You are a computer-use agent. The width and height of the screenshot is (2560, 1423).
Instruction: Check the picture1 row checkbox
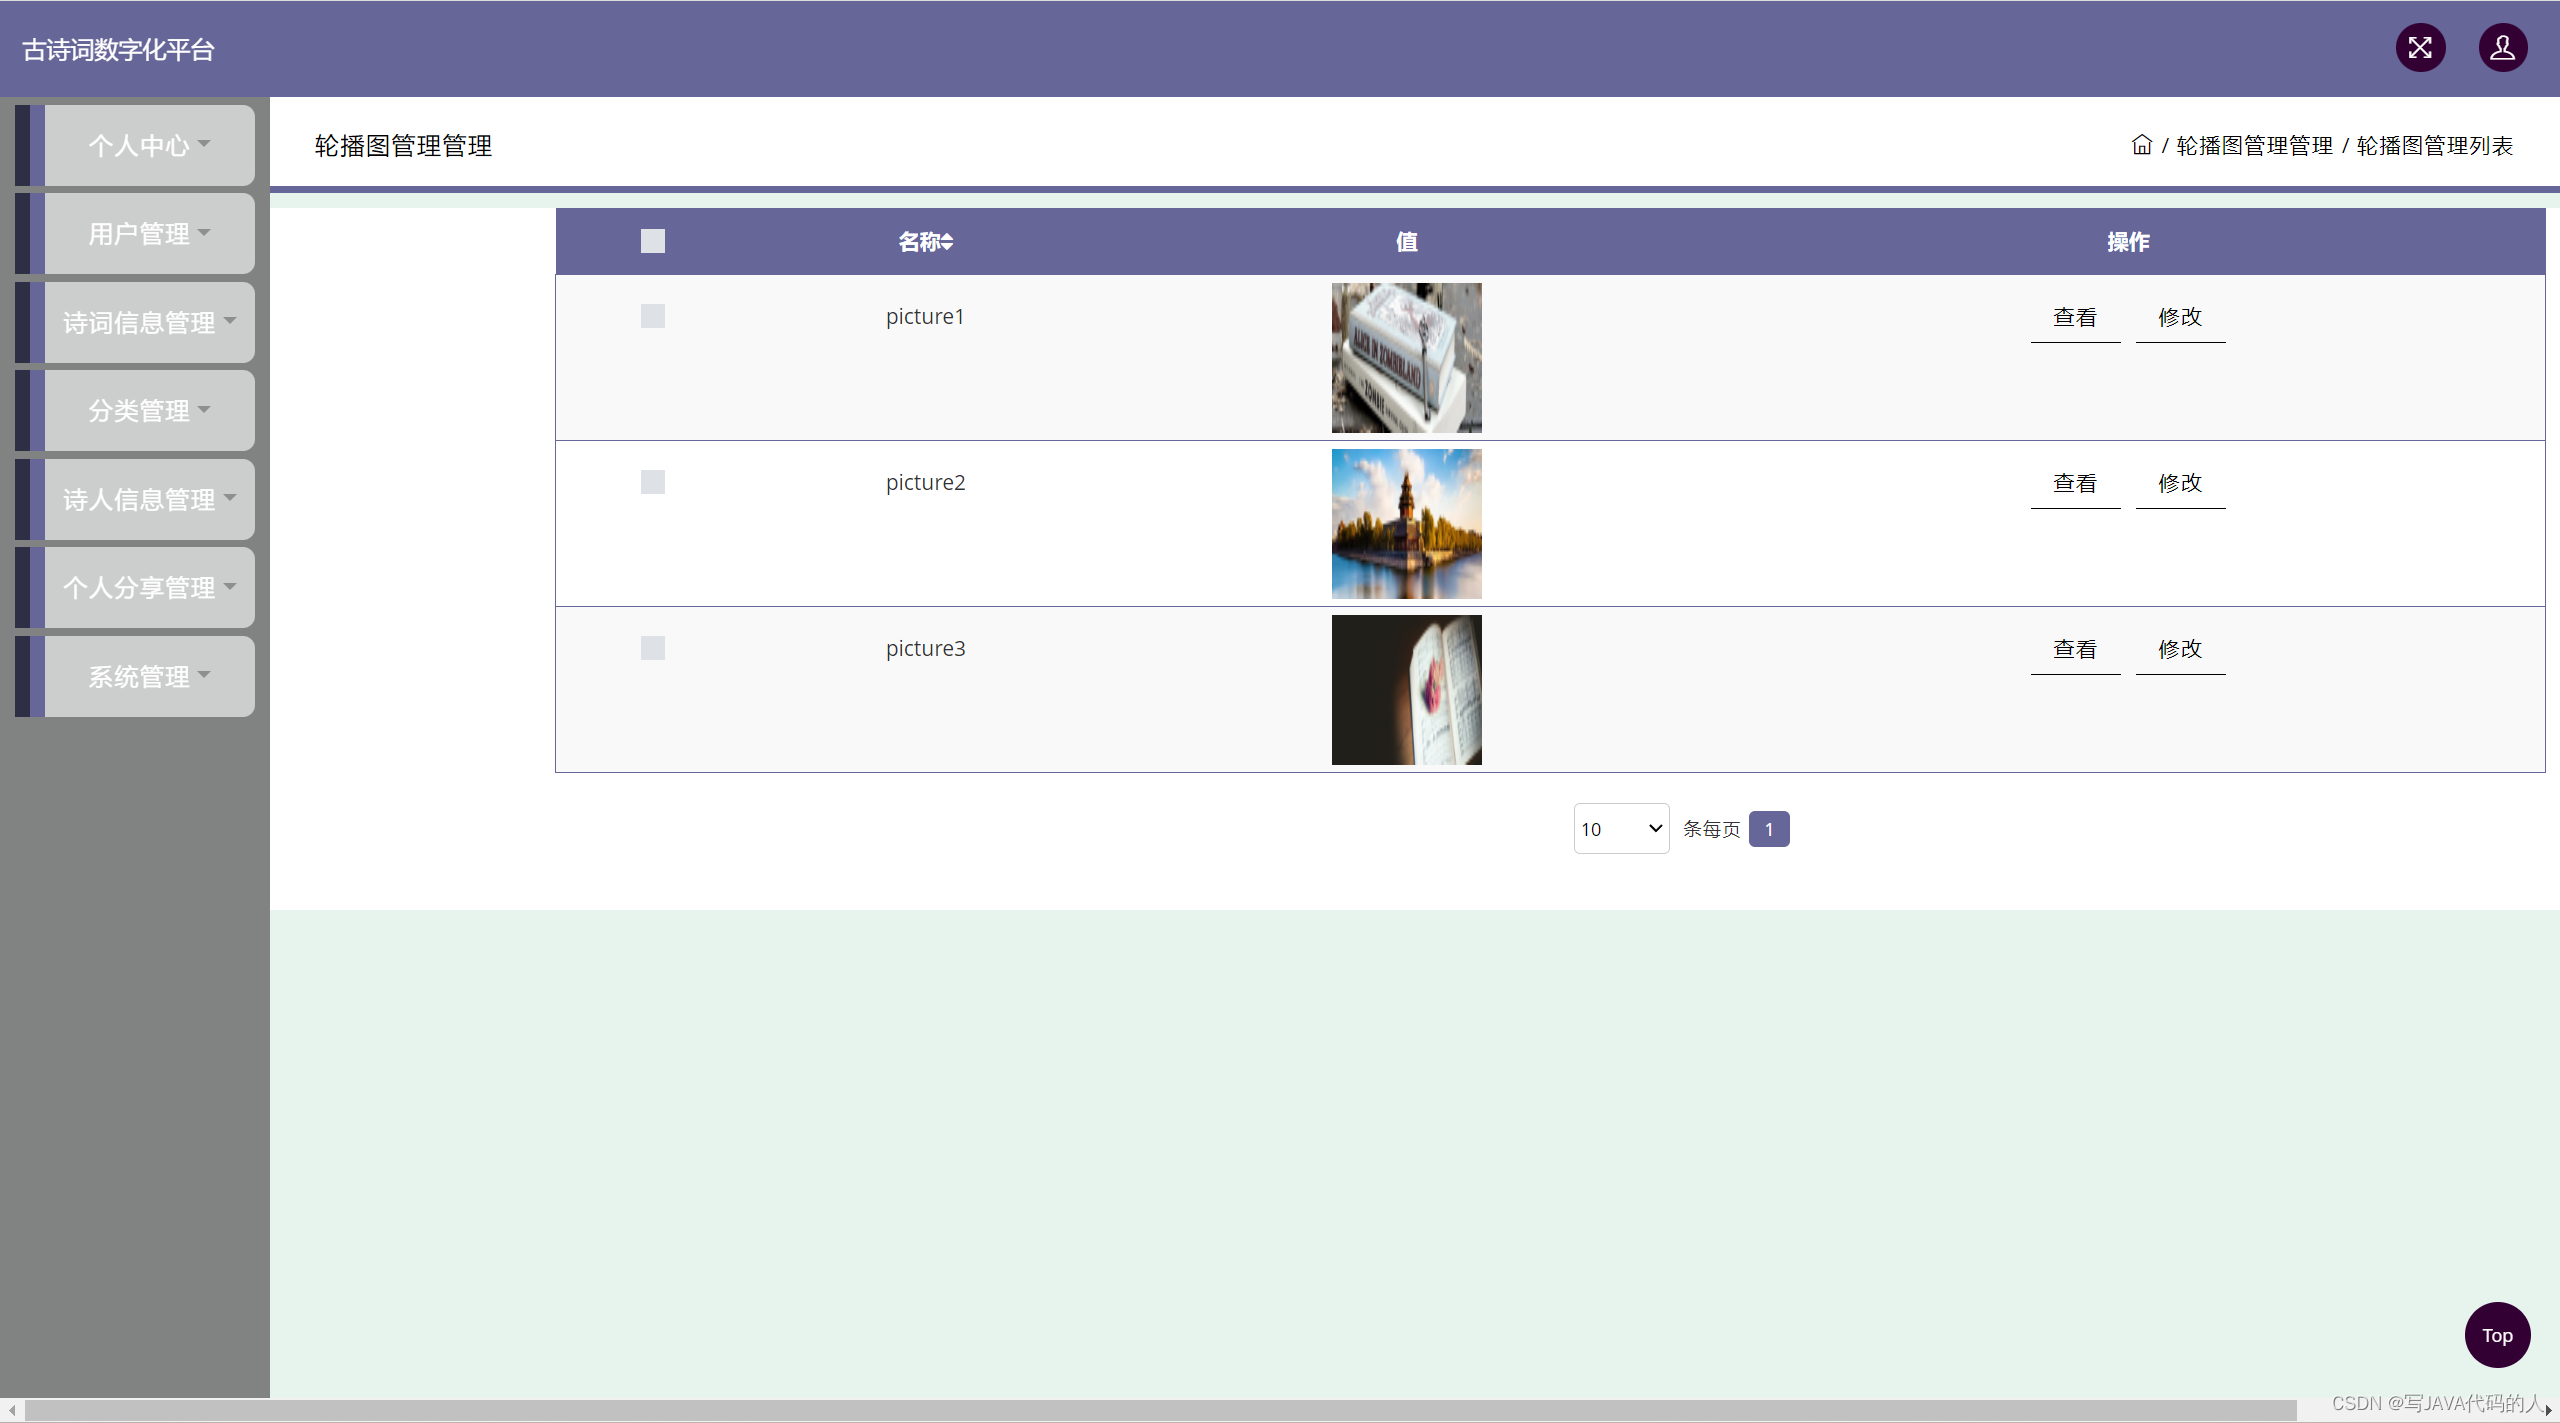click(653, 316)
